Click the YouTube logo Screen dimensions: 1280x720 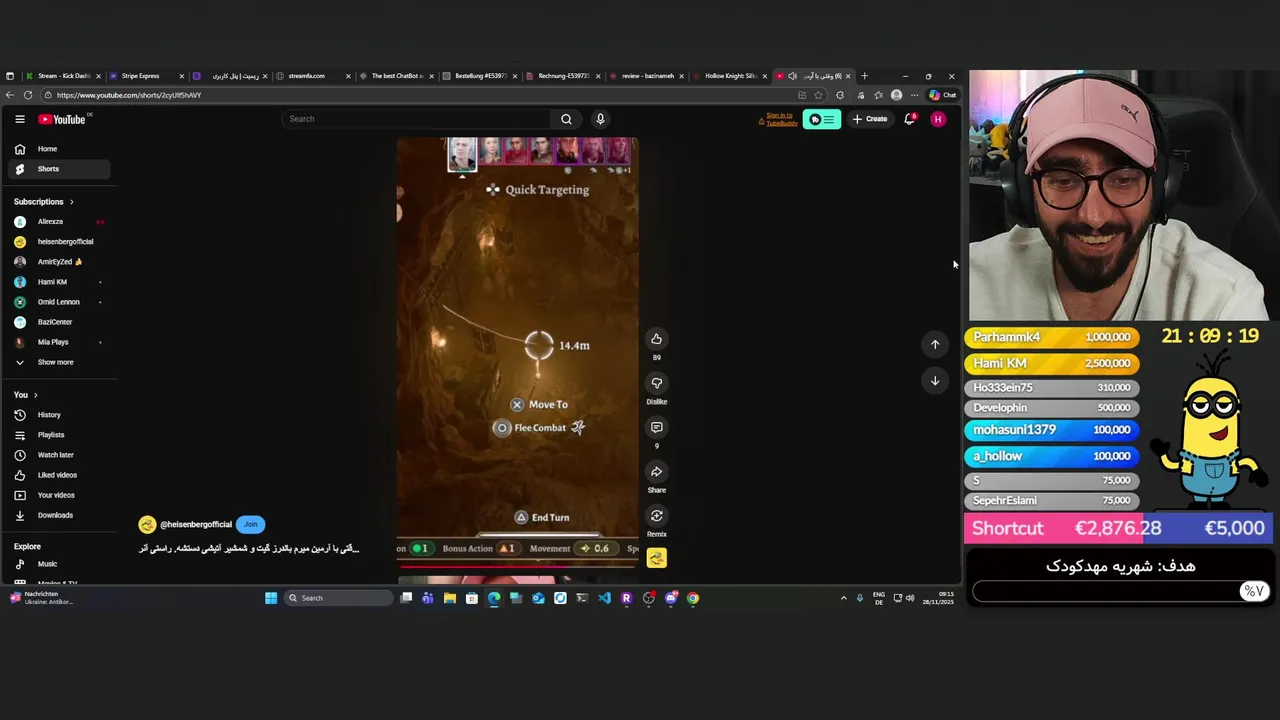pos(62,119)
